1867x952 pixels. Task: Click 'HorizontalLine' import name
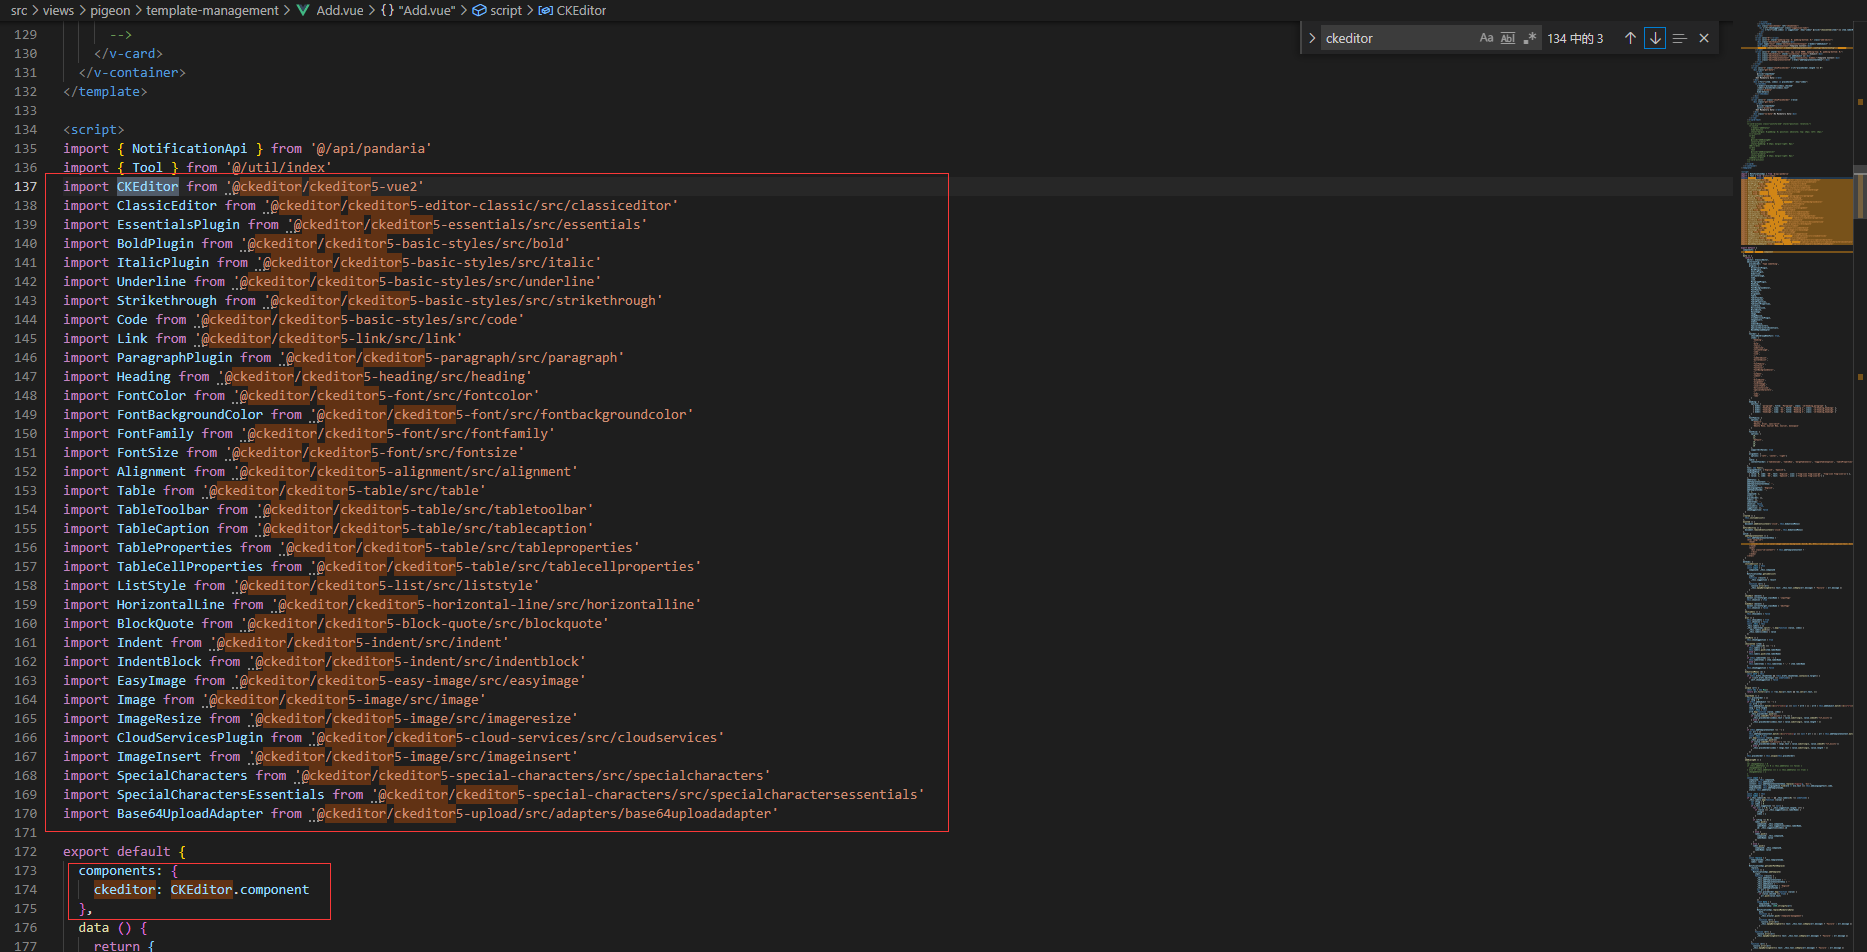coord(171,604)
